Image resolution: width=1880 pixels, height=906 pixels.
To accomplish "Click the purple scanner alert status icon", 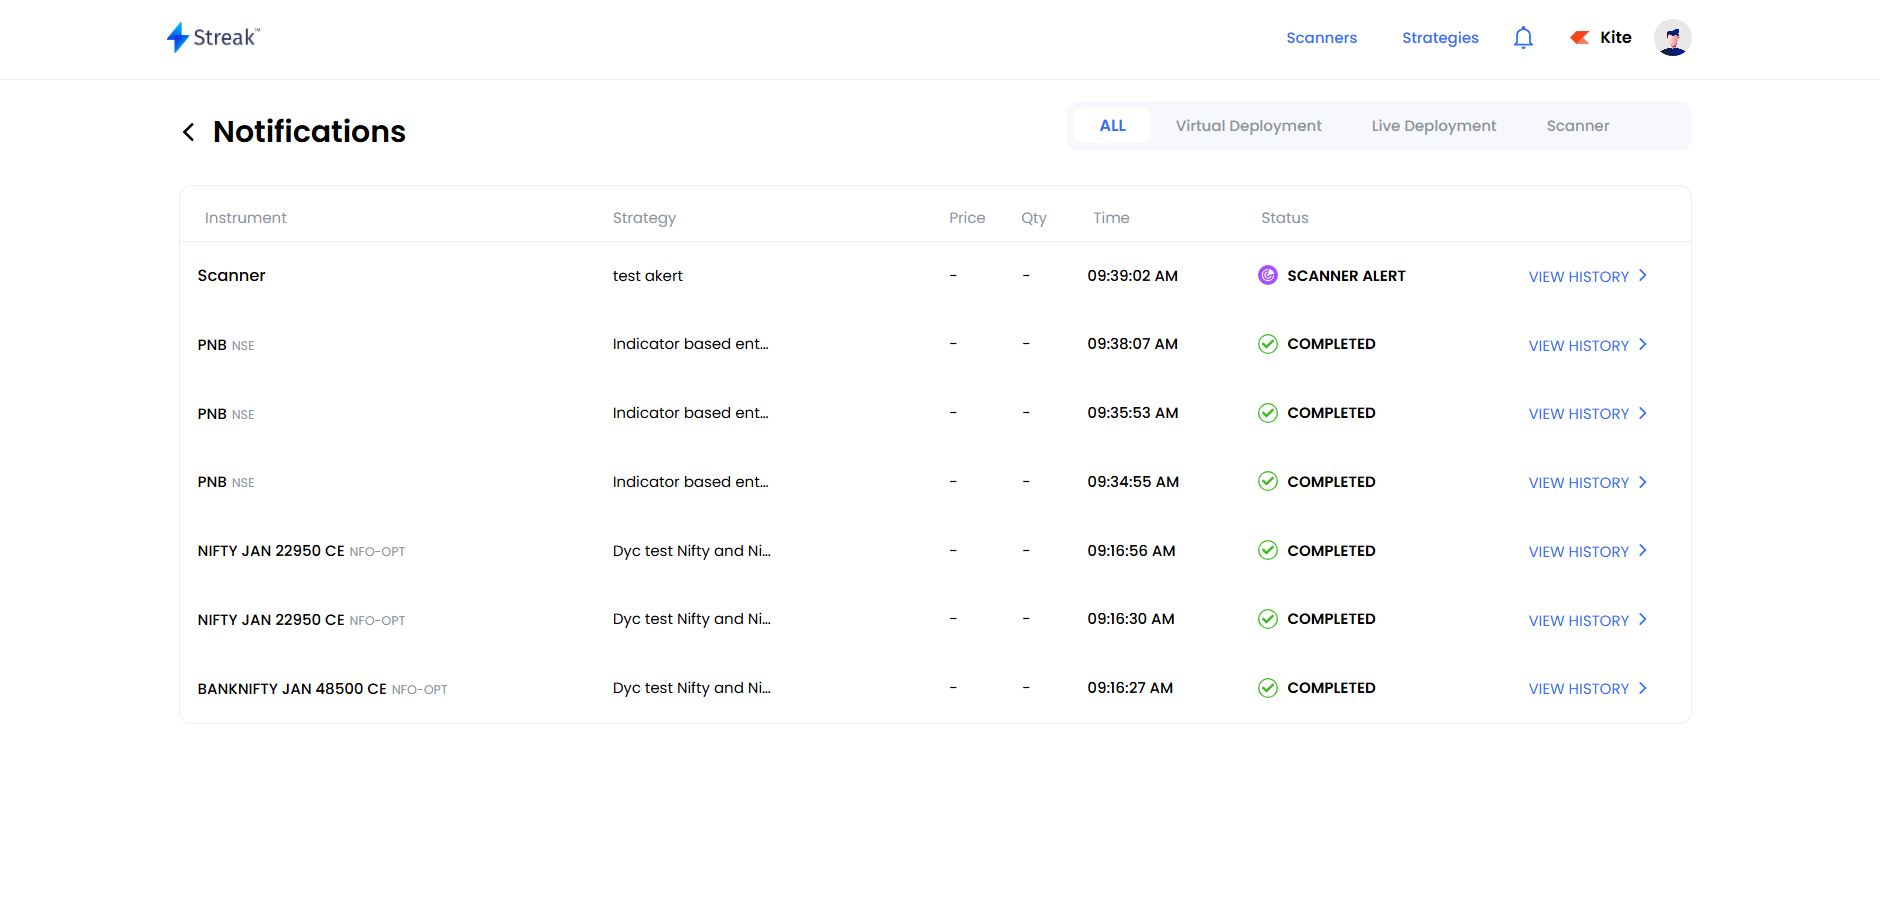I will tap(1268, 275).
